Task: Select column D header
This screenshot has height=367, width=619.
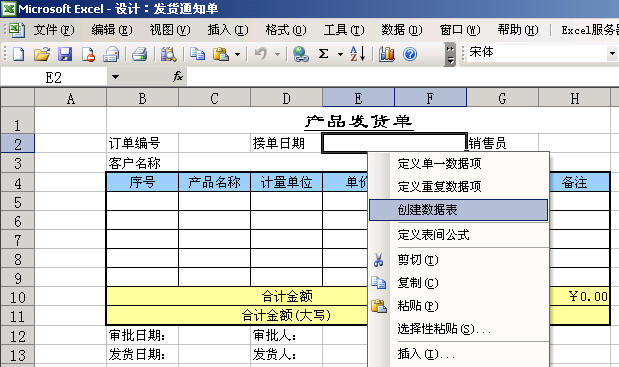Action: coord(286,98)
